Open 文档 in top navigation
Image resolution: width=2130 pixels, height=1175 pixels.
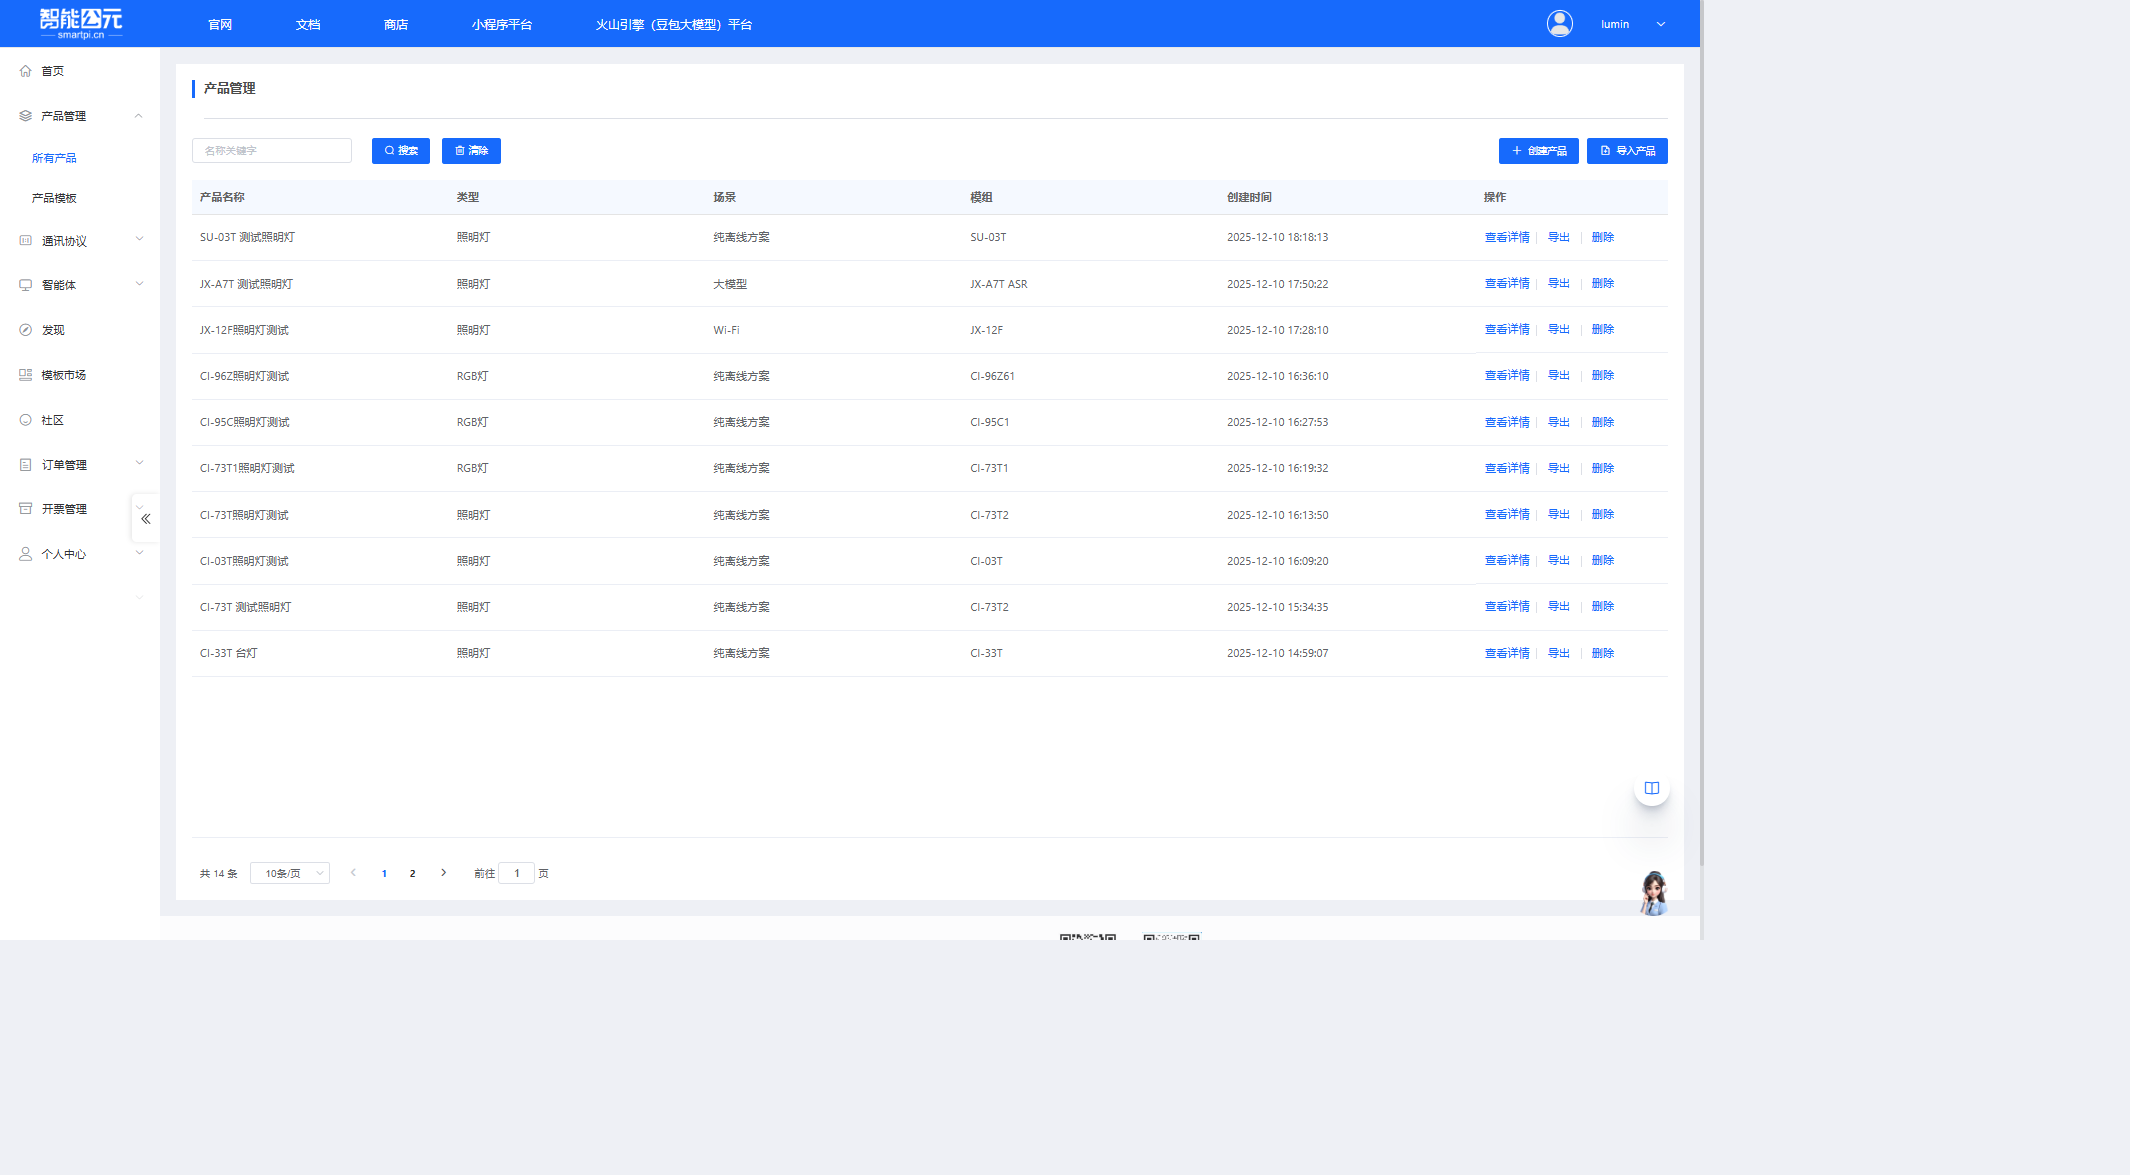pyautogui.click(x=308, y=24)
